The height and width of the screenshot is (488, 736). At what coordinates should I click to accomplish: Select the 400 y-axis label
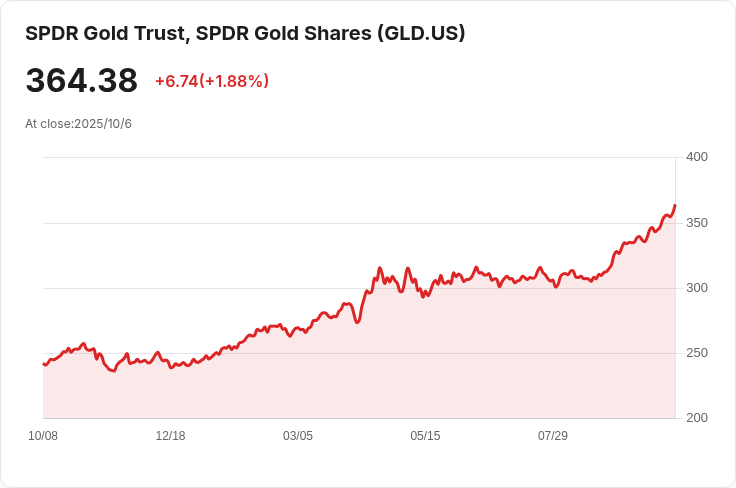click(x=696, y=157)
